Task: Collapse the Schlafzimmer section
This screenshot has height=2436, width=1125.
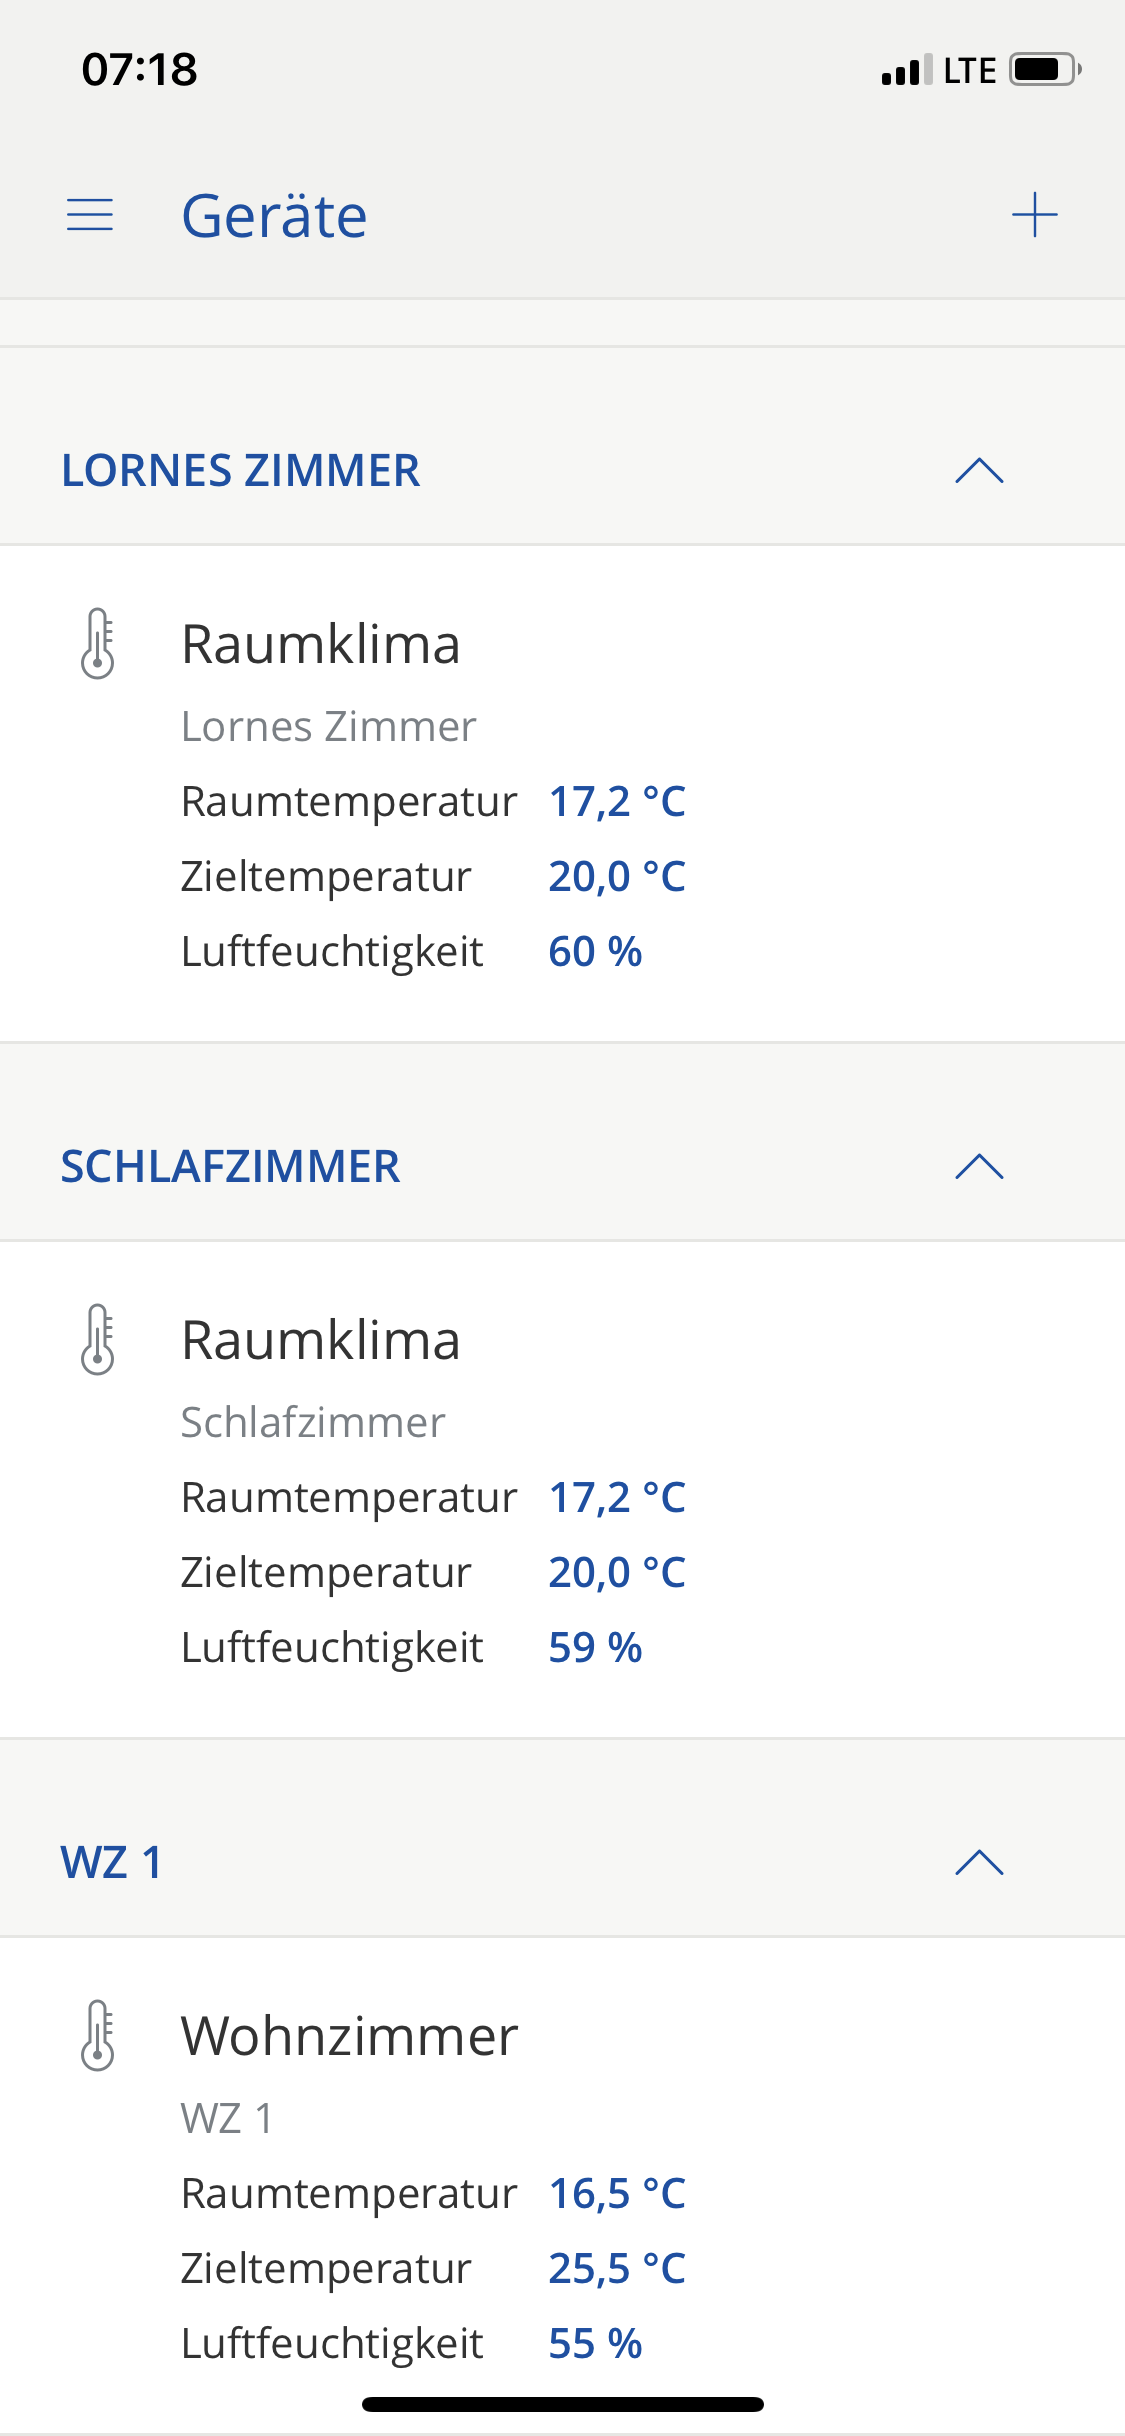Action: tap(979, 1166)
